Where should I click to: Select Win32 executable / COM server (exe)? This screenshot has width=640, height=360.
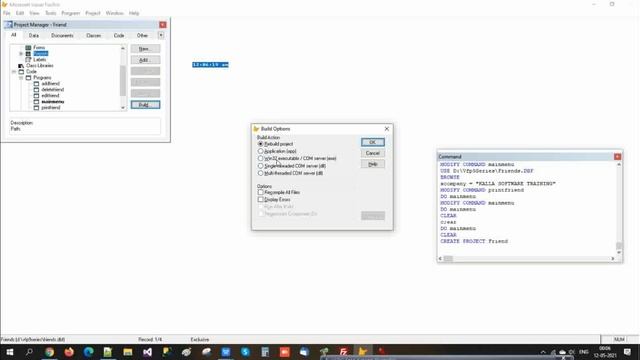pos(260,158)
